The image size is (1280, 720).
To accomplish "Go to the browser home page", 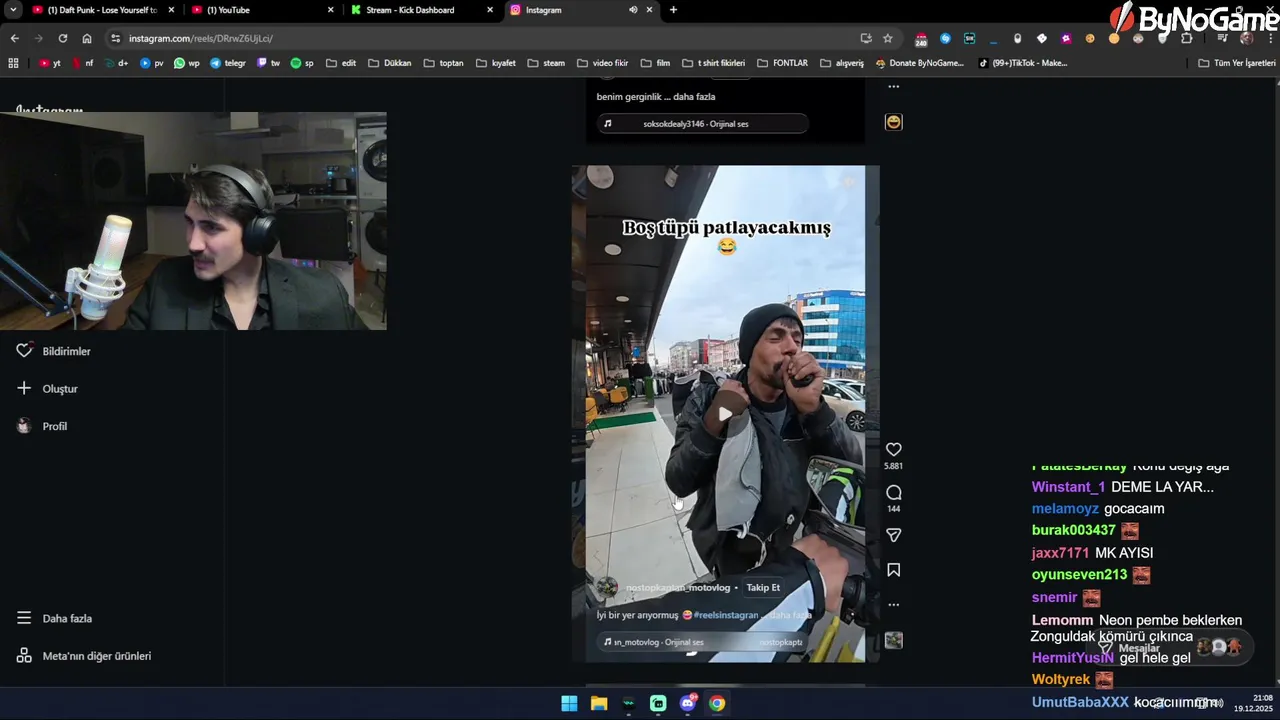I will tap(87, 38).
